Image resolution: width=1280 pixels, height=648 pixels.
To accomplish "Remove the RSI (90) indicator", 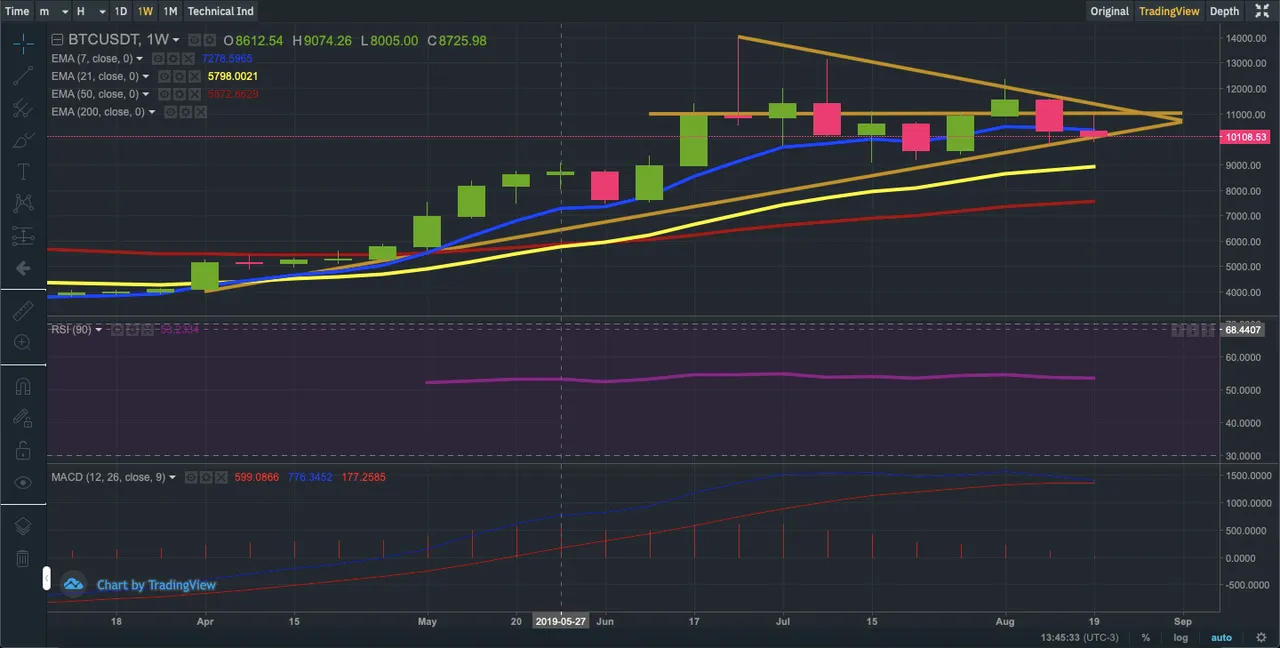I will tap(148, 330).
